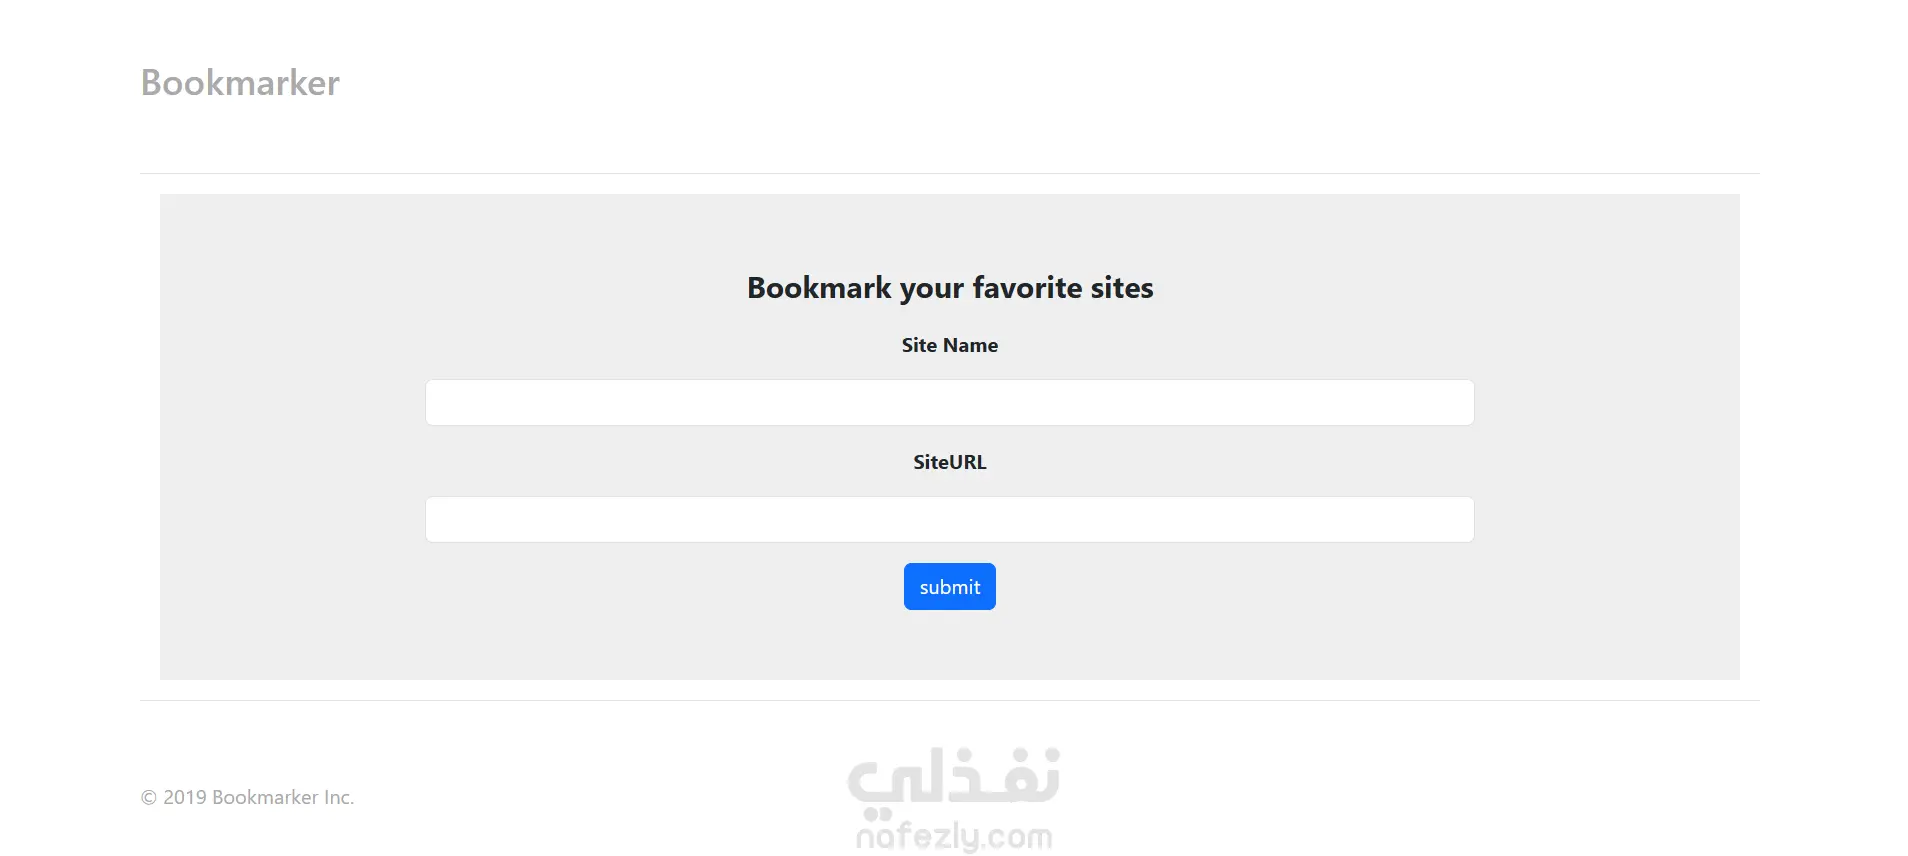Screen dimensions: 1908x856
Task: Click the word 'Bookmark' in the heading
Action: coord(819,288)
